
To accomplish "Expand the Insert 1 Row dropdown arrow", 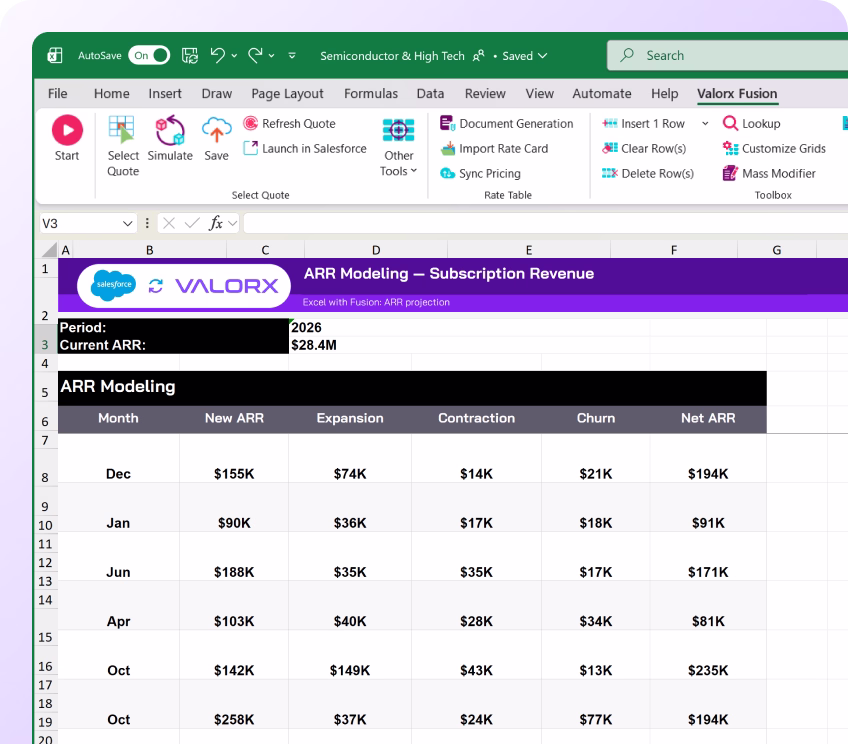I will pos(705,124).
